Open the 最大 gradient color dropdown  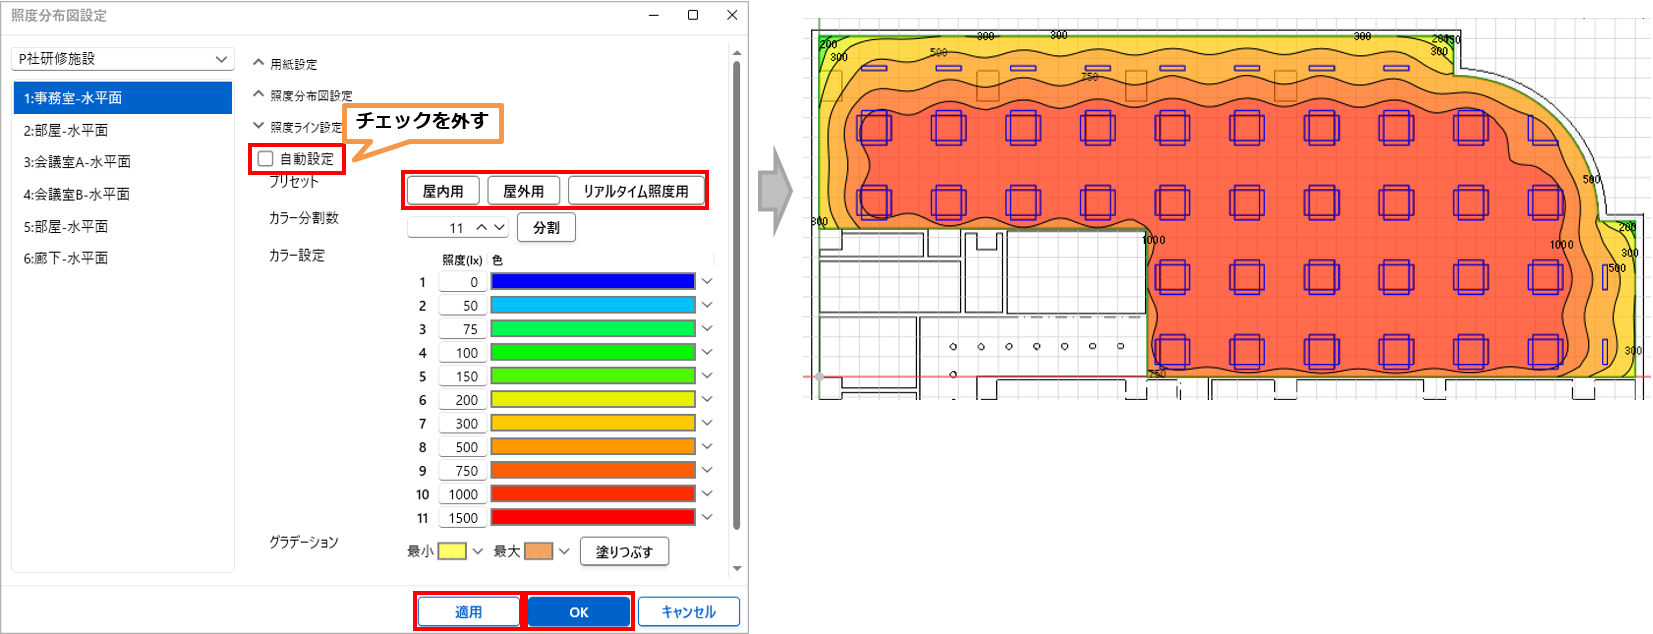pos(564,551)
